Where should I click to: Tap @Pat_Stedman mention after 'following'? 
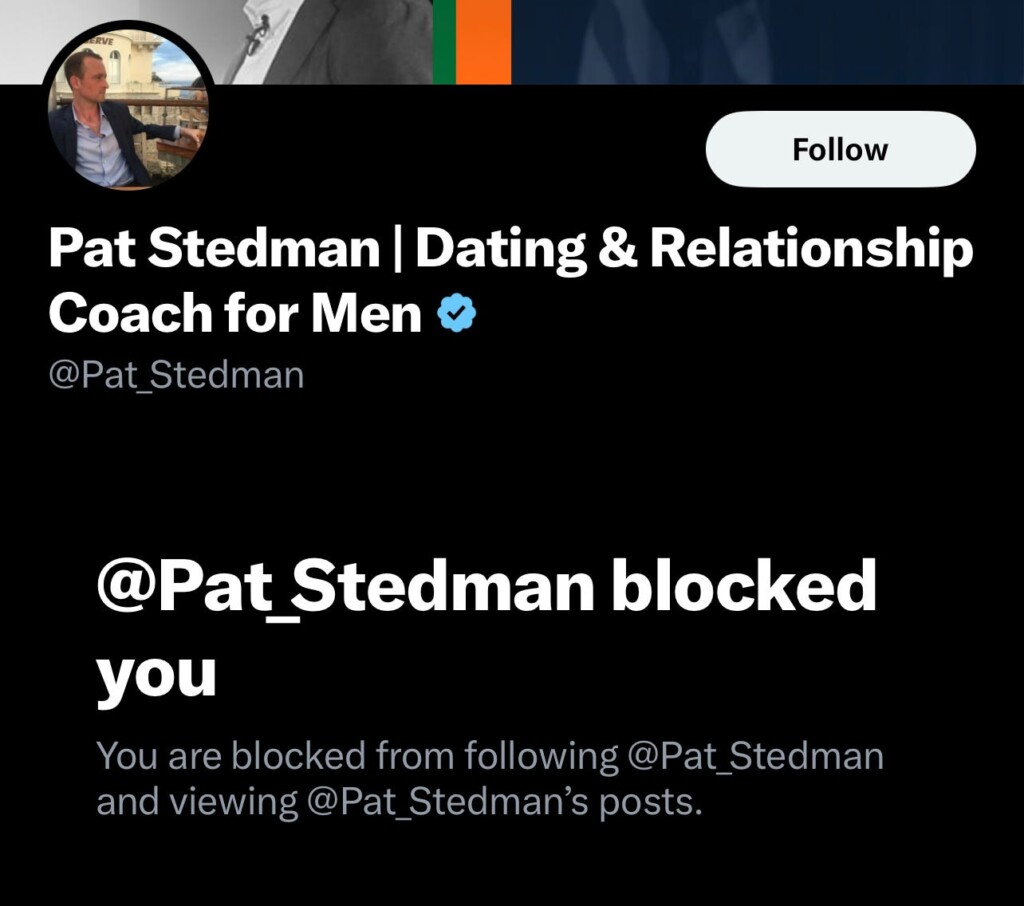point(755,756)
